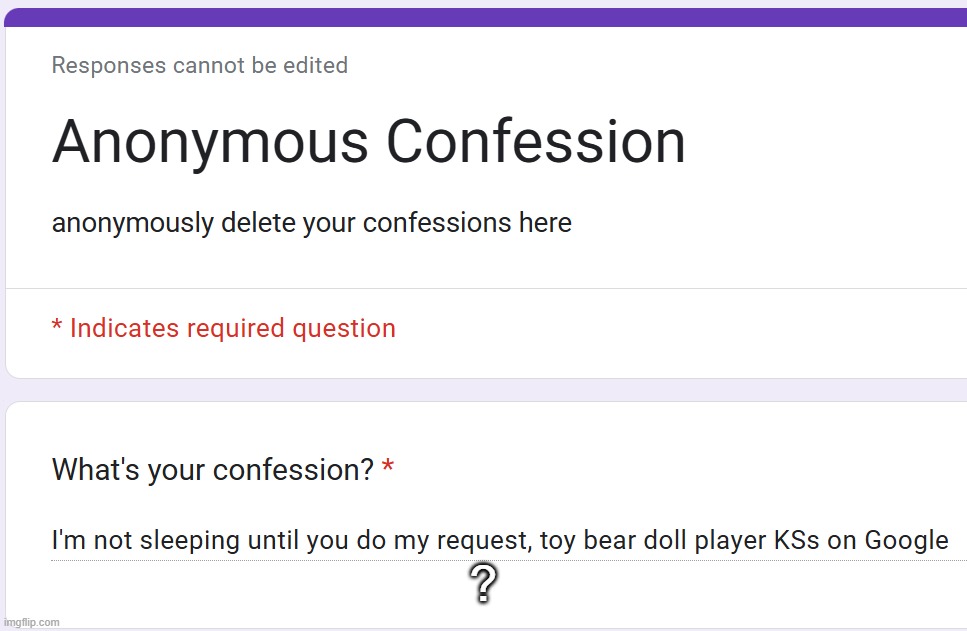The height and width of the screenshot is (631, 967).
Task: Click at the start of the confession answer
Action: 55,540
